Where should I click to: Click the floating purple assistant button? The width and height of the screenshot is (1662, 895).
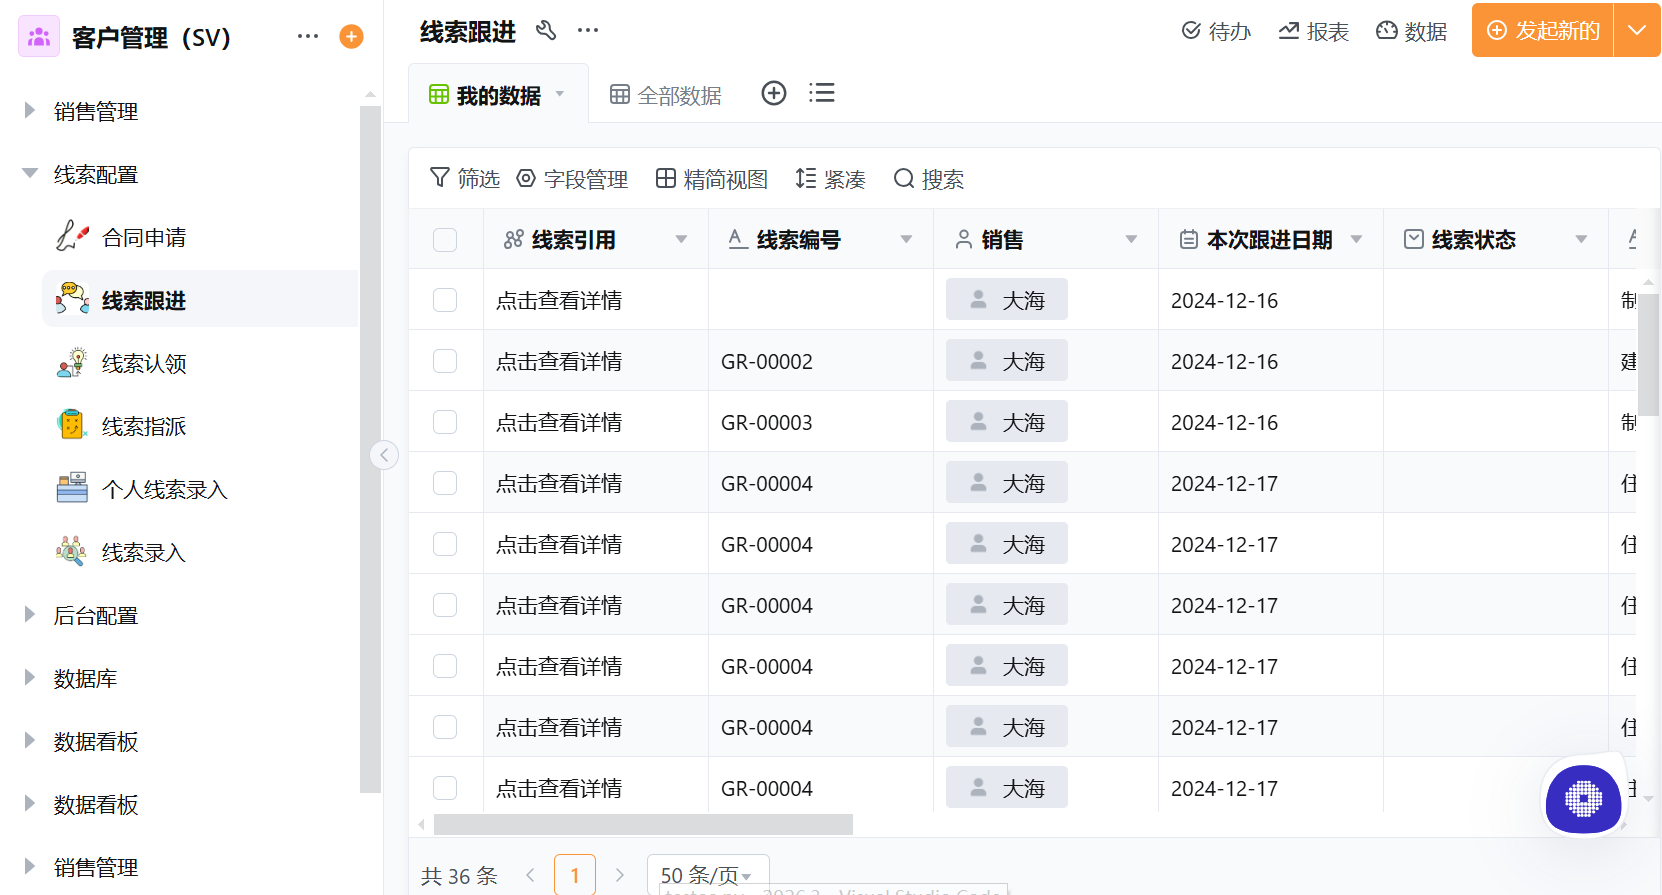[1583, 799]
